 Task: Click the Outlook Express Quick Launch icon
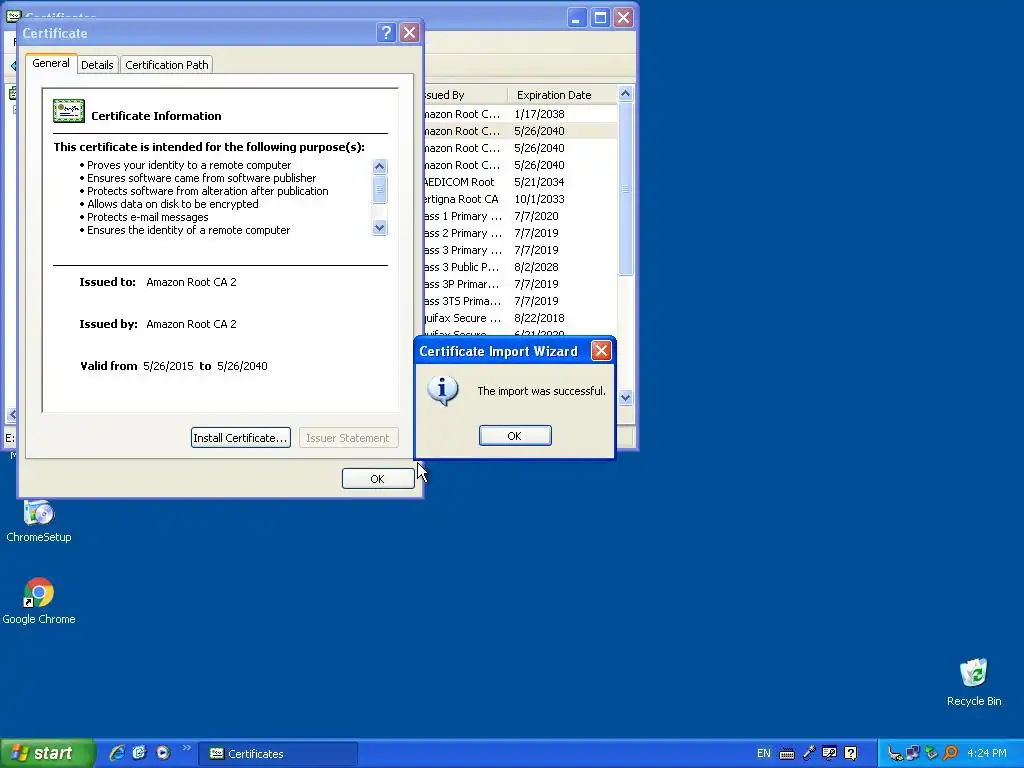pos(140,753)
